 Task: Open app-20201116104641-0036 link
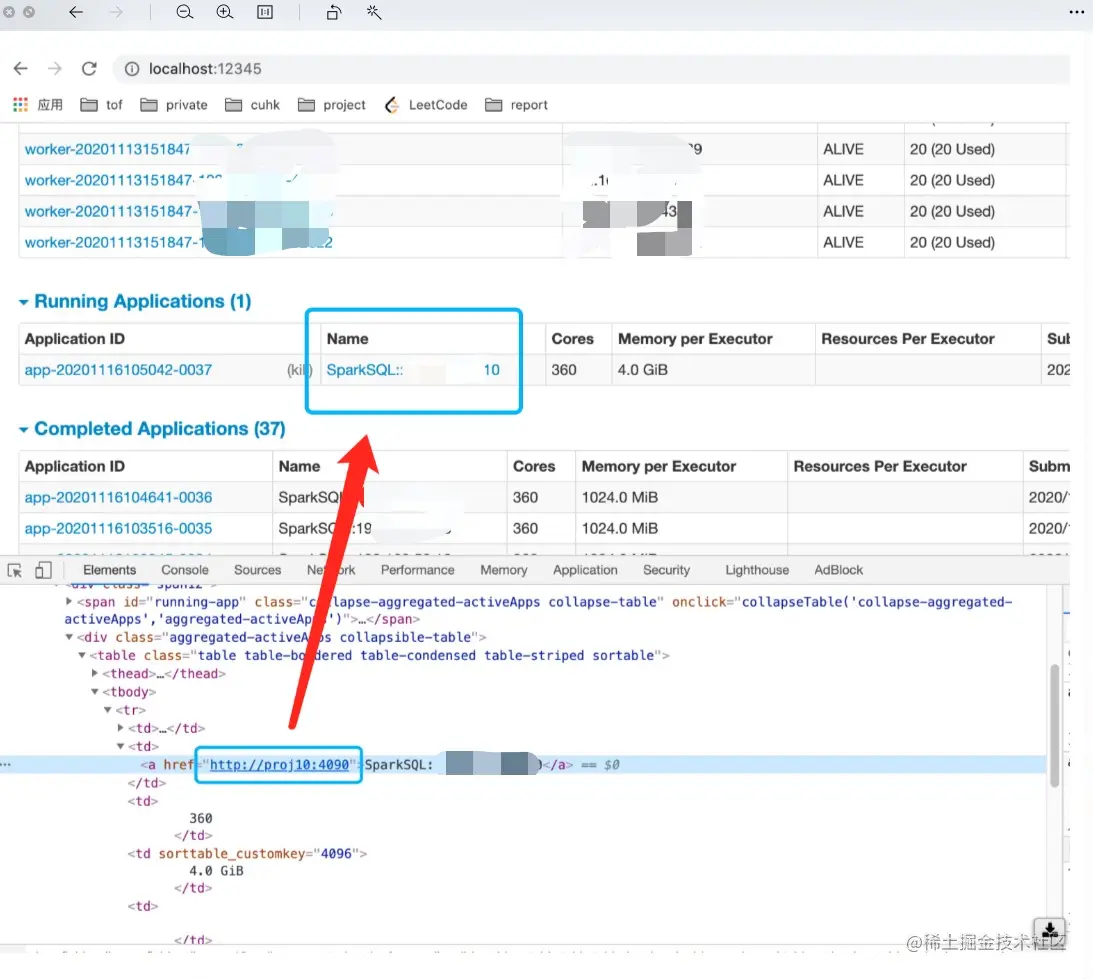pos(118,497)
